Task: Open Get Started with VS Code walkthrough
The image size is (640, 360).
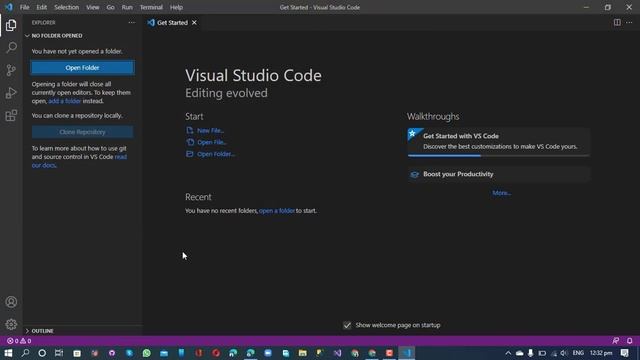Action: click(499, 141)
